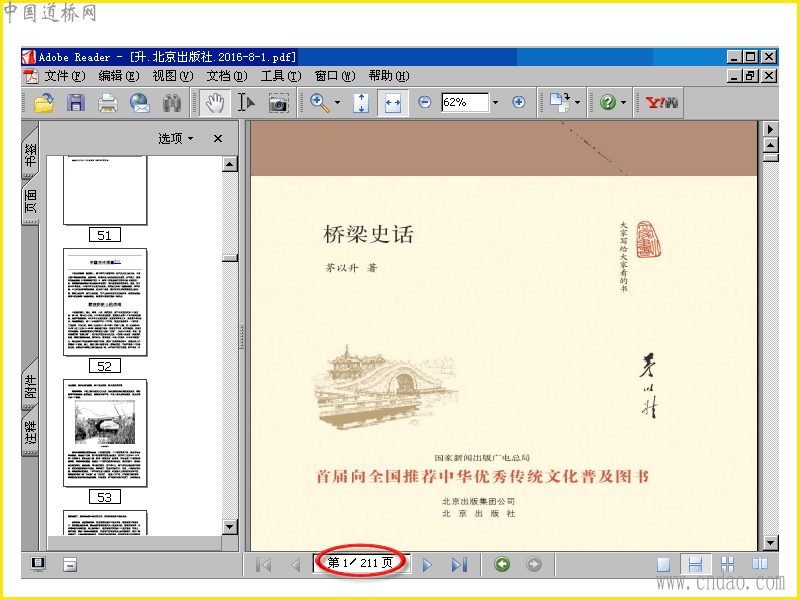Click the document vertical scrollbar thumb
The height and width of the screenshot is (600, 800).
pos(770,158)
